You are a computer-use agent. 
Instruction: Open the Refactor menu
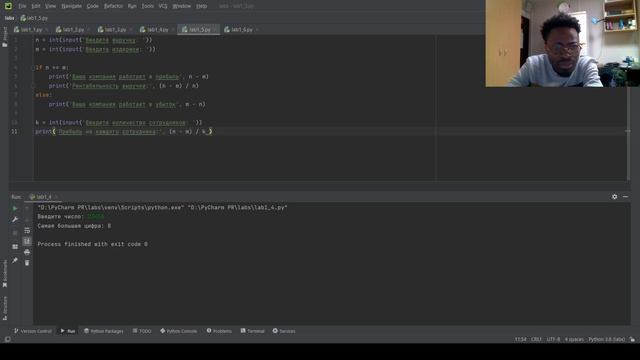coord(113,6)
